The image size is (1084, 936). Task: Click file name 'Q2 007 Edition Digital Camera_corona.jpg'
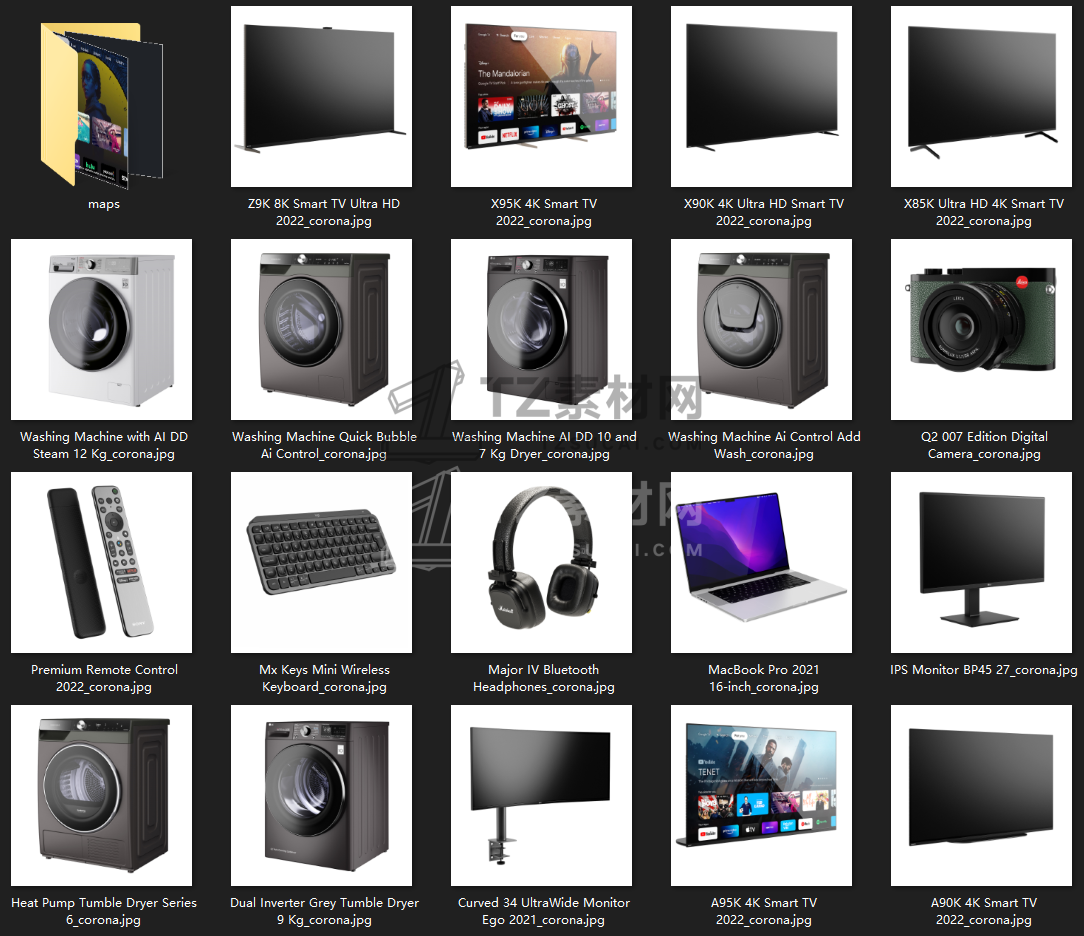click(983, 445)
